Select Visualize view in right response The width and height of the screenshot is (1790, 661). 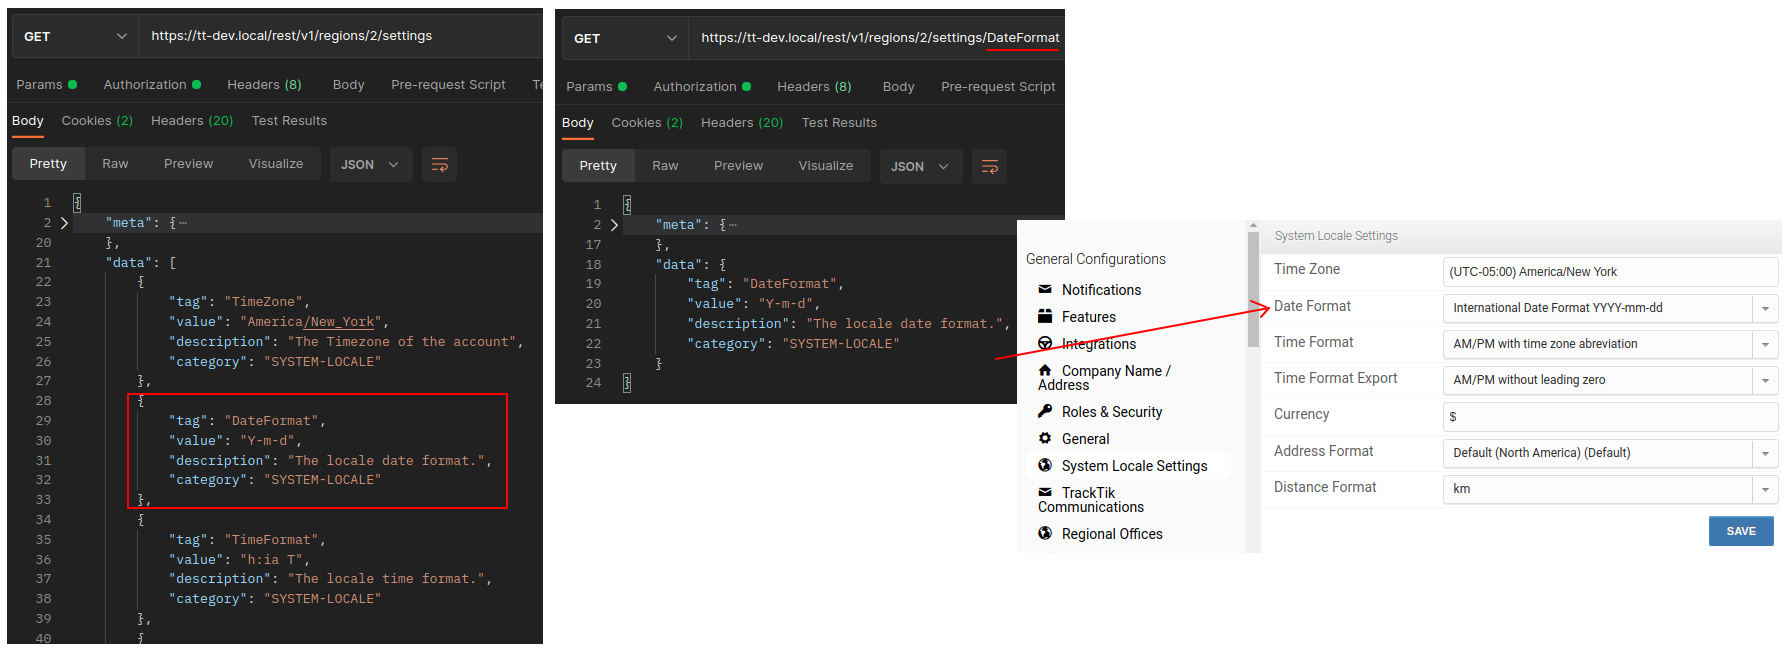tap(826, 166)
